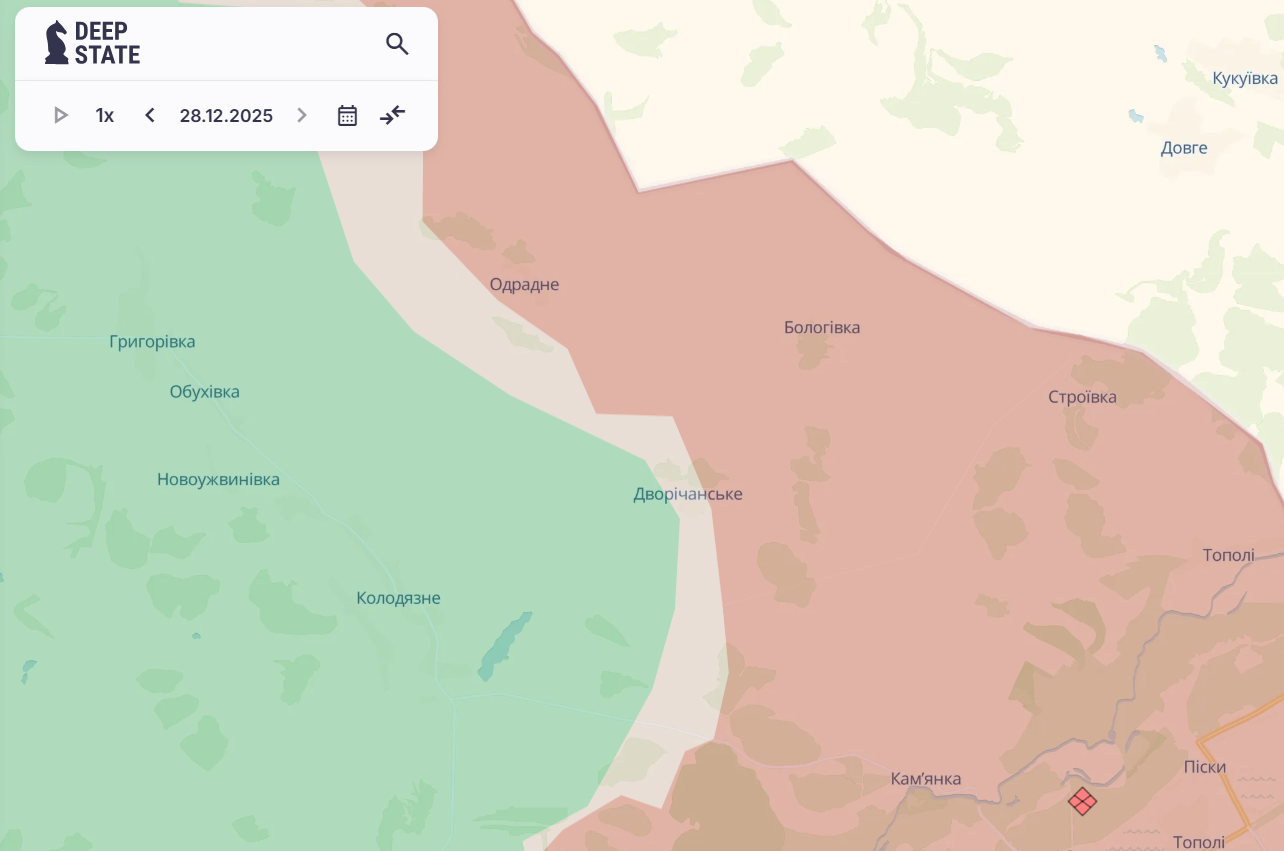Advance to next date with right chevron

302,115
